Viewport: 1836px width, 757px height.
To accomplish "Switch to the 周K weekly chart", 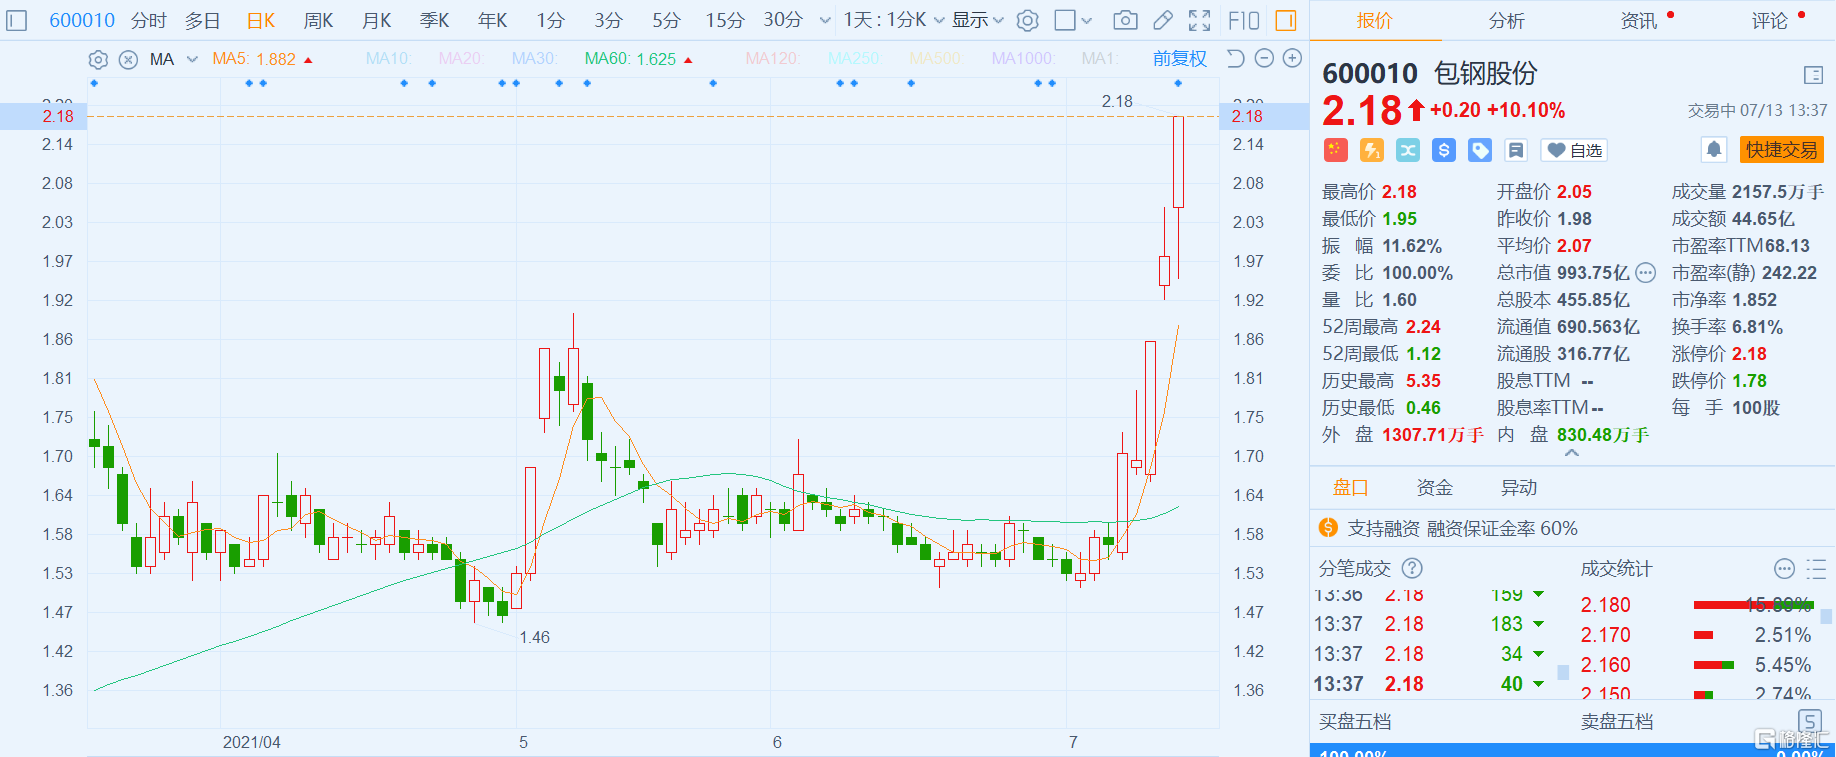I will point(318,20).
